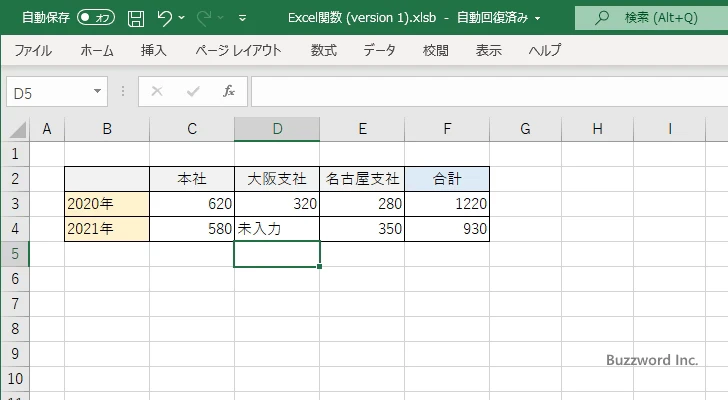Select column G header
Image resolution: width=728 pixels, height=400 pixels.
pyautogui.click(x=525, y=129)
